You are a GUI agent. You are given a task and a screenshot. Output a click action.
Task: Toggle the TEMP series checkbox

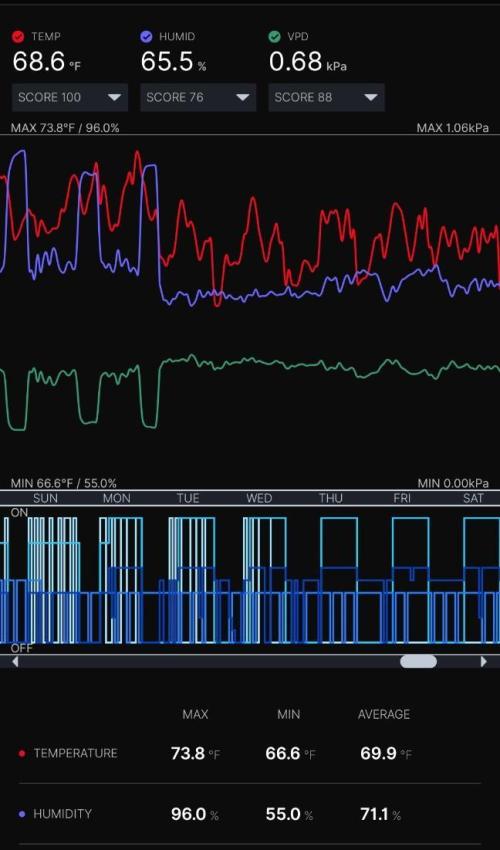(18, 37)
